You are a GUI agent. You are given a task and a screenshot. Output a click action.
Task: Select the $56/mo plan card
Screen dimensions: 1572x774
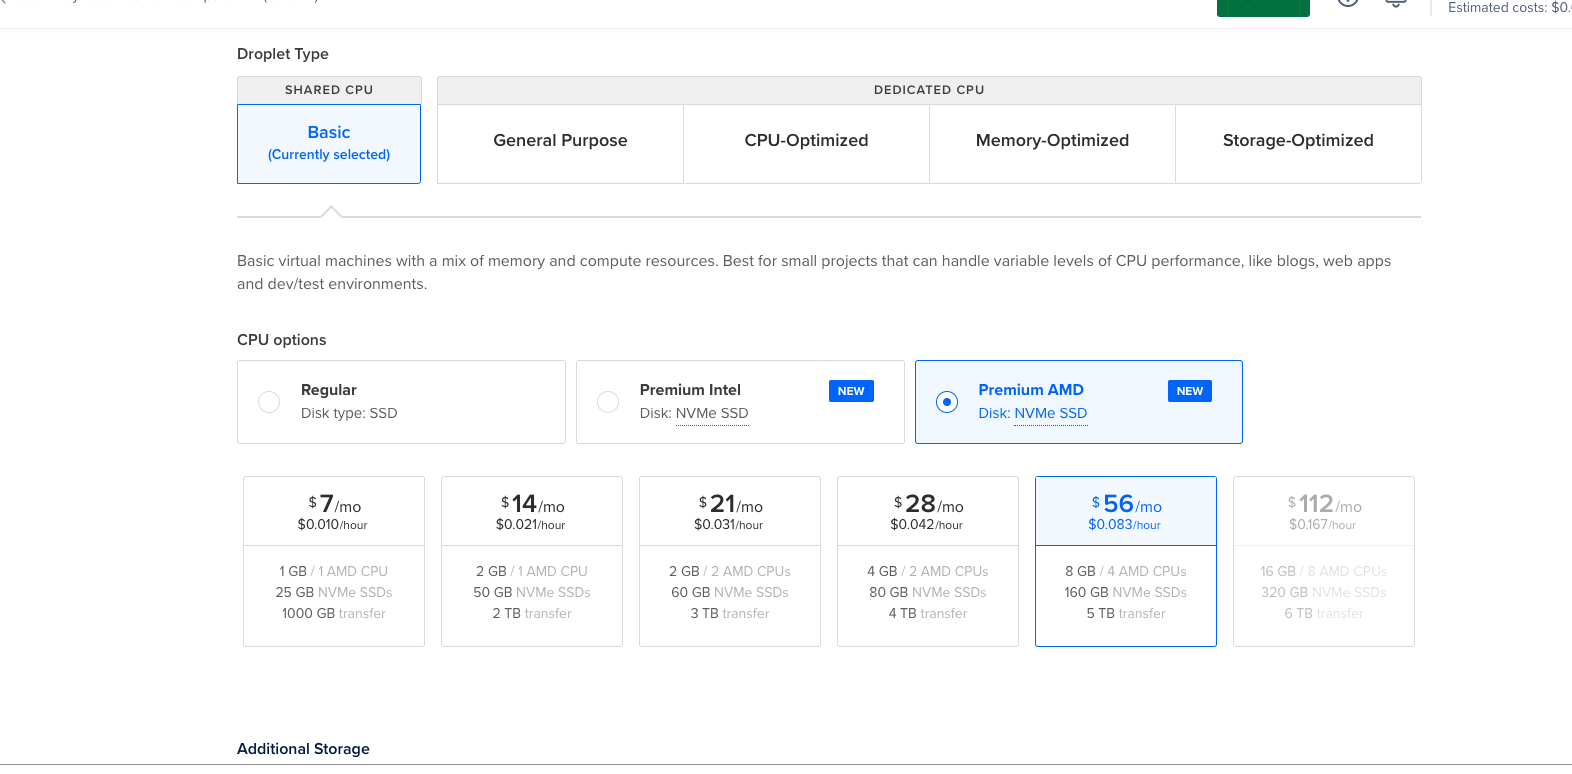(1126, 561)
